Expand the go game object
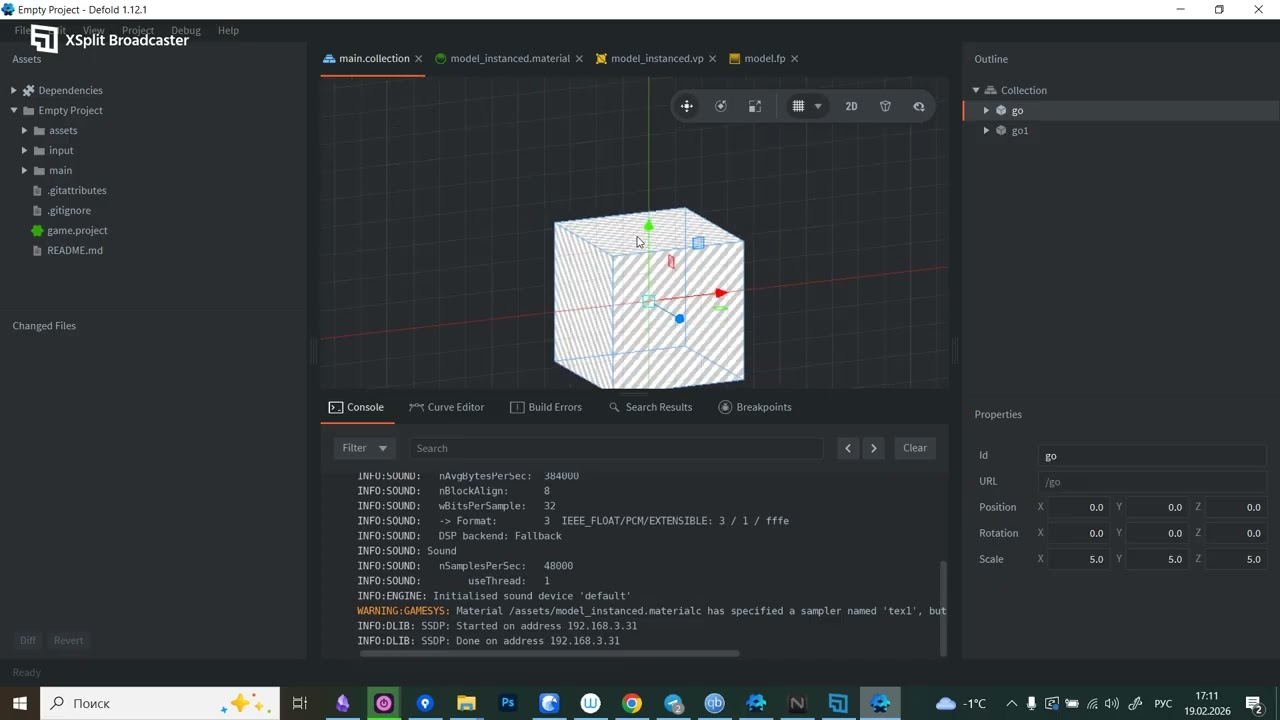Image resolution: width=1280 pixels, height=720 pixels. (986, 110)
